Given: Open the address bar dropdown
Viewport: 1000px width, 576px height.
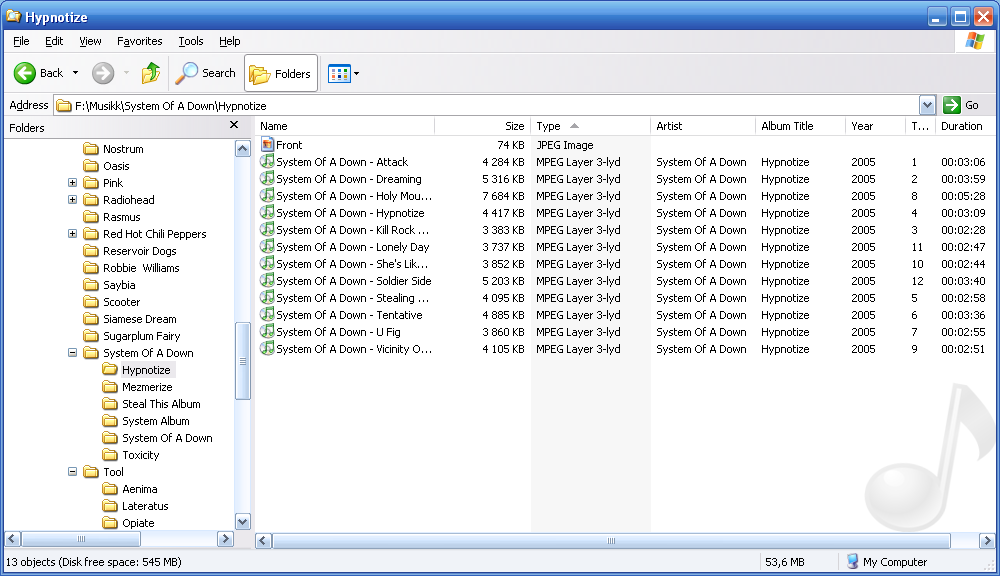Looking at the screenshot, I should [x=927, y=105].
